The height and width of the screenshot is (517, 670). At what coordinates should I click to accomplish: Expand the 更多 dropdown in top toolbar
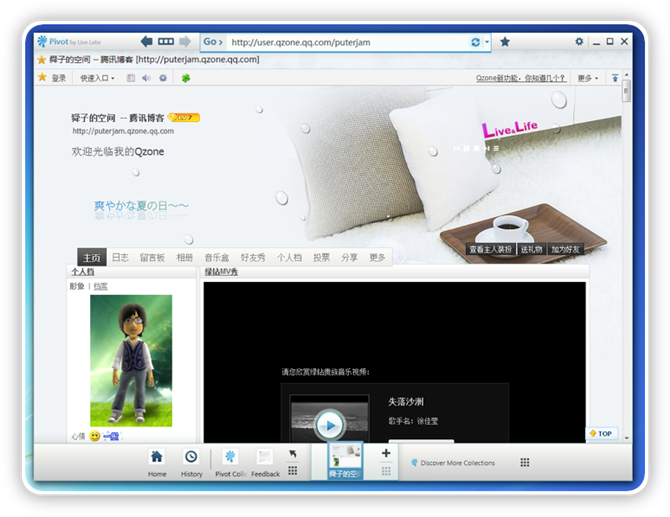tap(587, 77)
